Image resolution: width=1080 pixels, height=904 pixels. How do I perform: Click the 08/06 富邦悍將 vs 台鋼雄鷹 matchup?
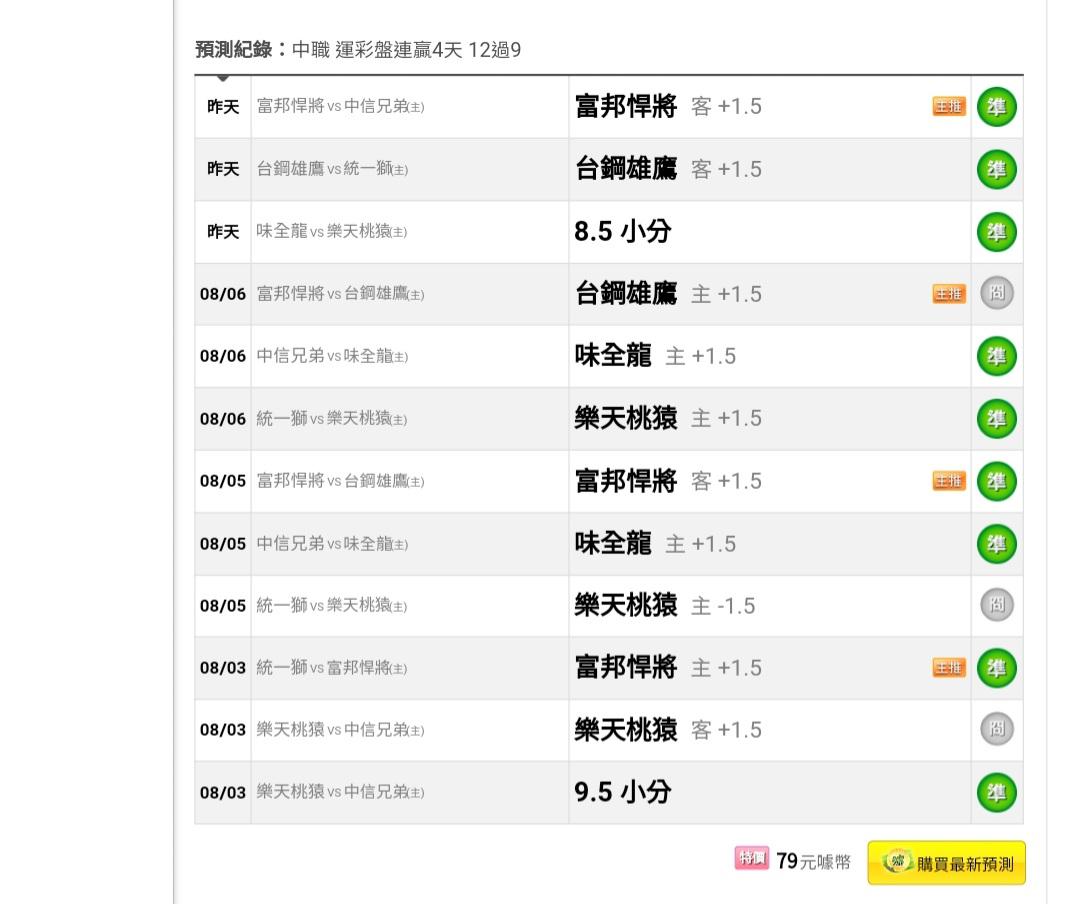[340, 294]
